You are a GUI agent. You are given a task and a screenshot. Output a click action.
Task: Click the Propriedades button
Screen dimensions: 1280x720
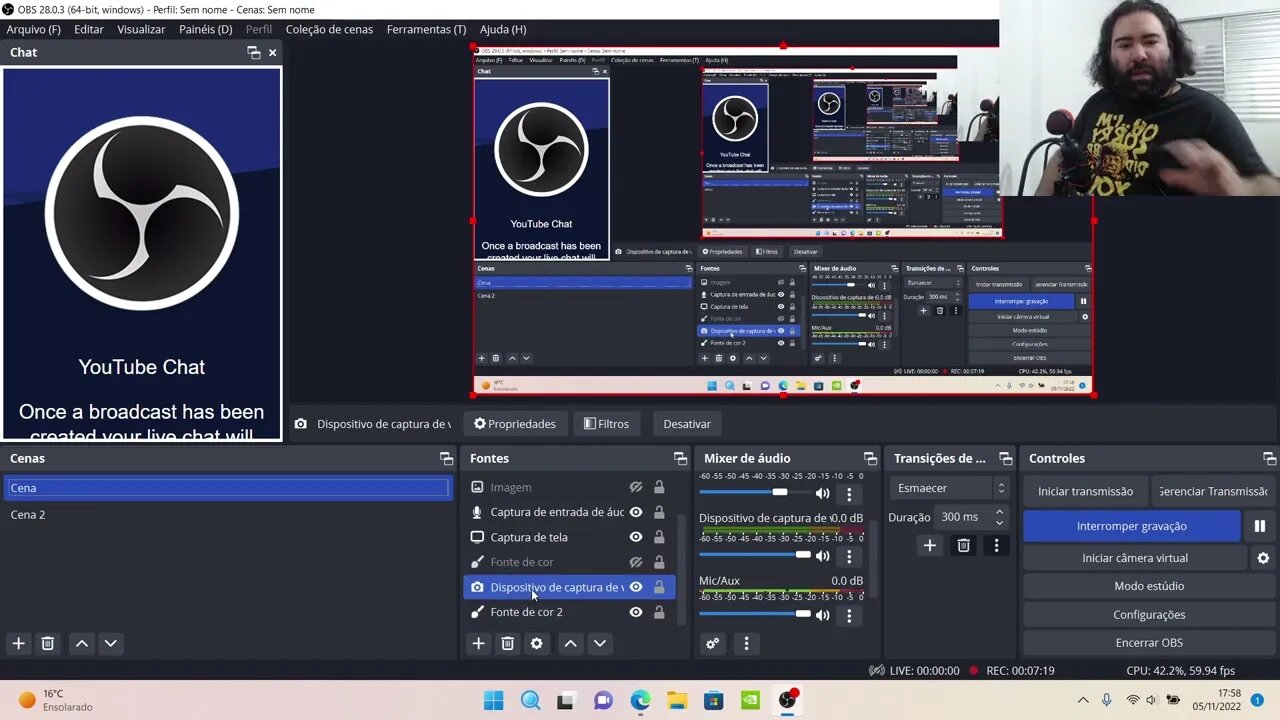pyautogui.click(x=515, y=424)
